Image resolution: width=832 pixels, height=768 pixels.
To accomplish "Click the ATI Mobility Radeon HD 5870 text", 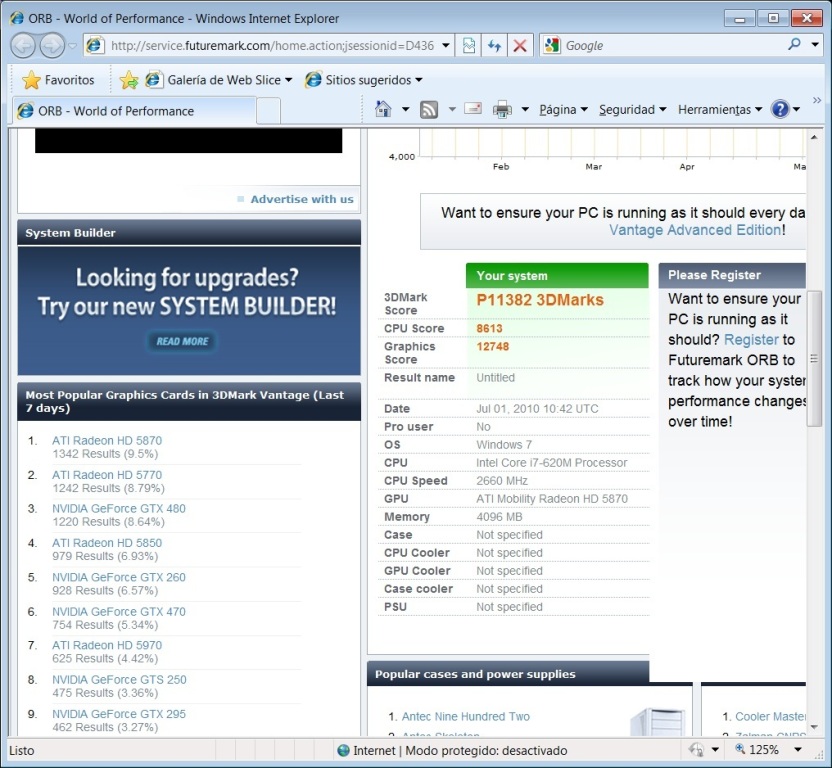I will click(x=552, y=499).
